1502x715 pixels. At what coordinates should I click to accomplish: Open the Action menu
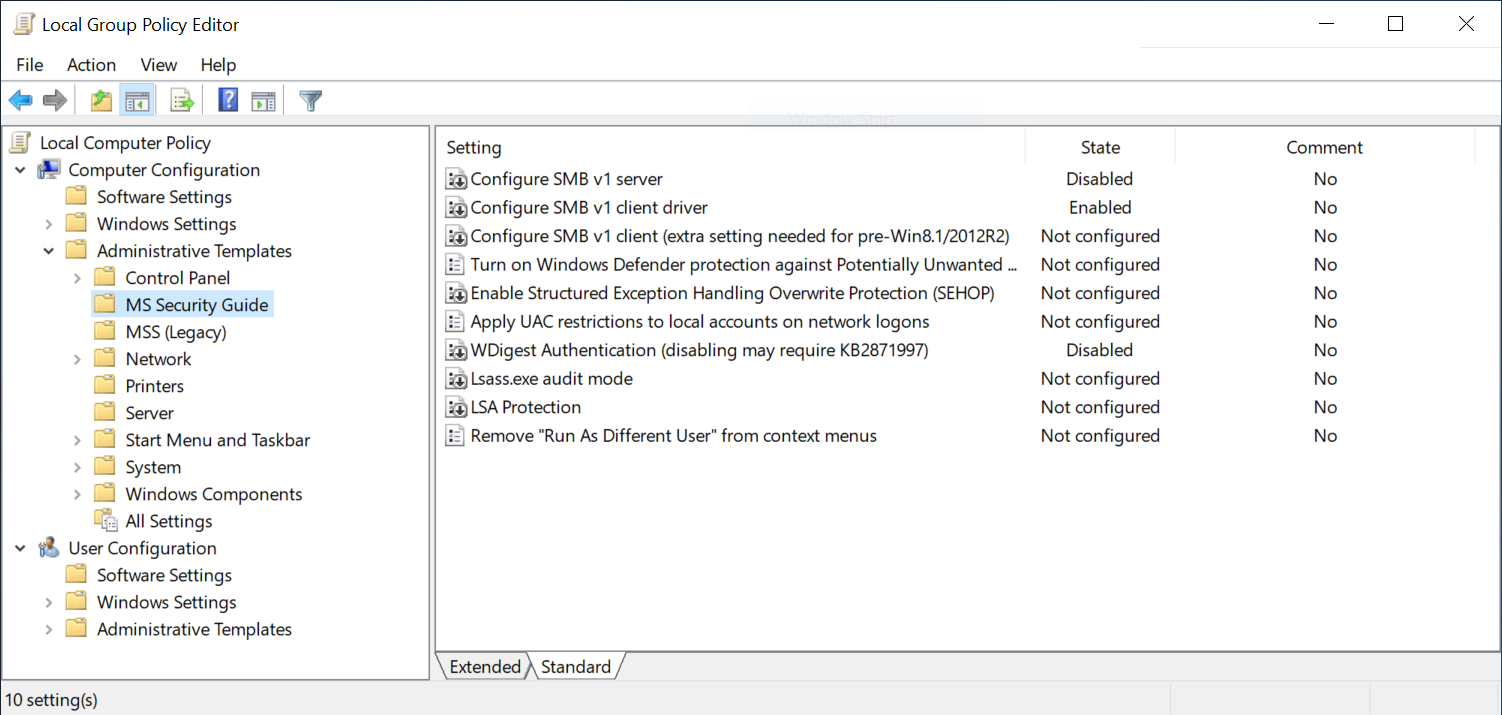pyautogui.click(x=91, y=65)
